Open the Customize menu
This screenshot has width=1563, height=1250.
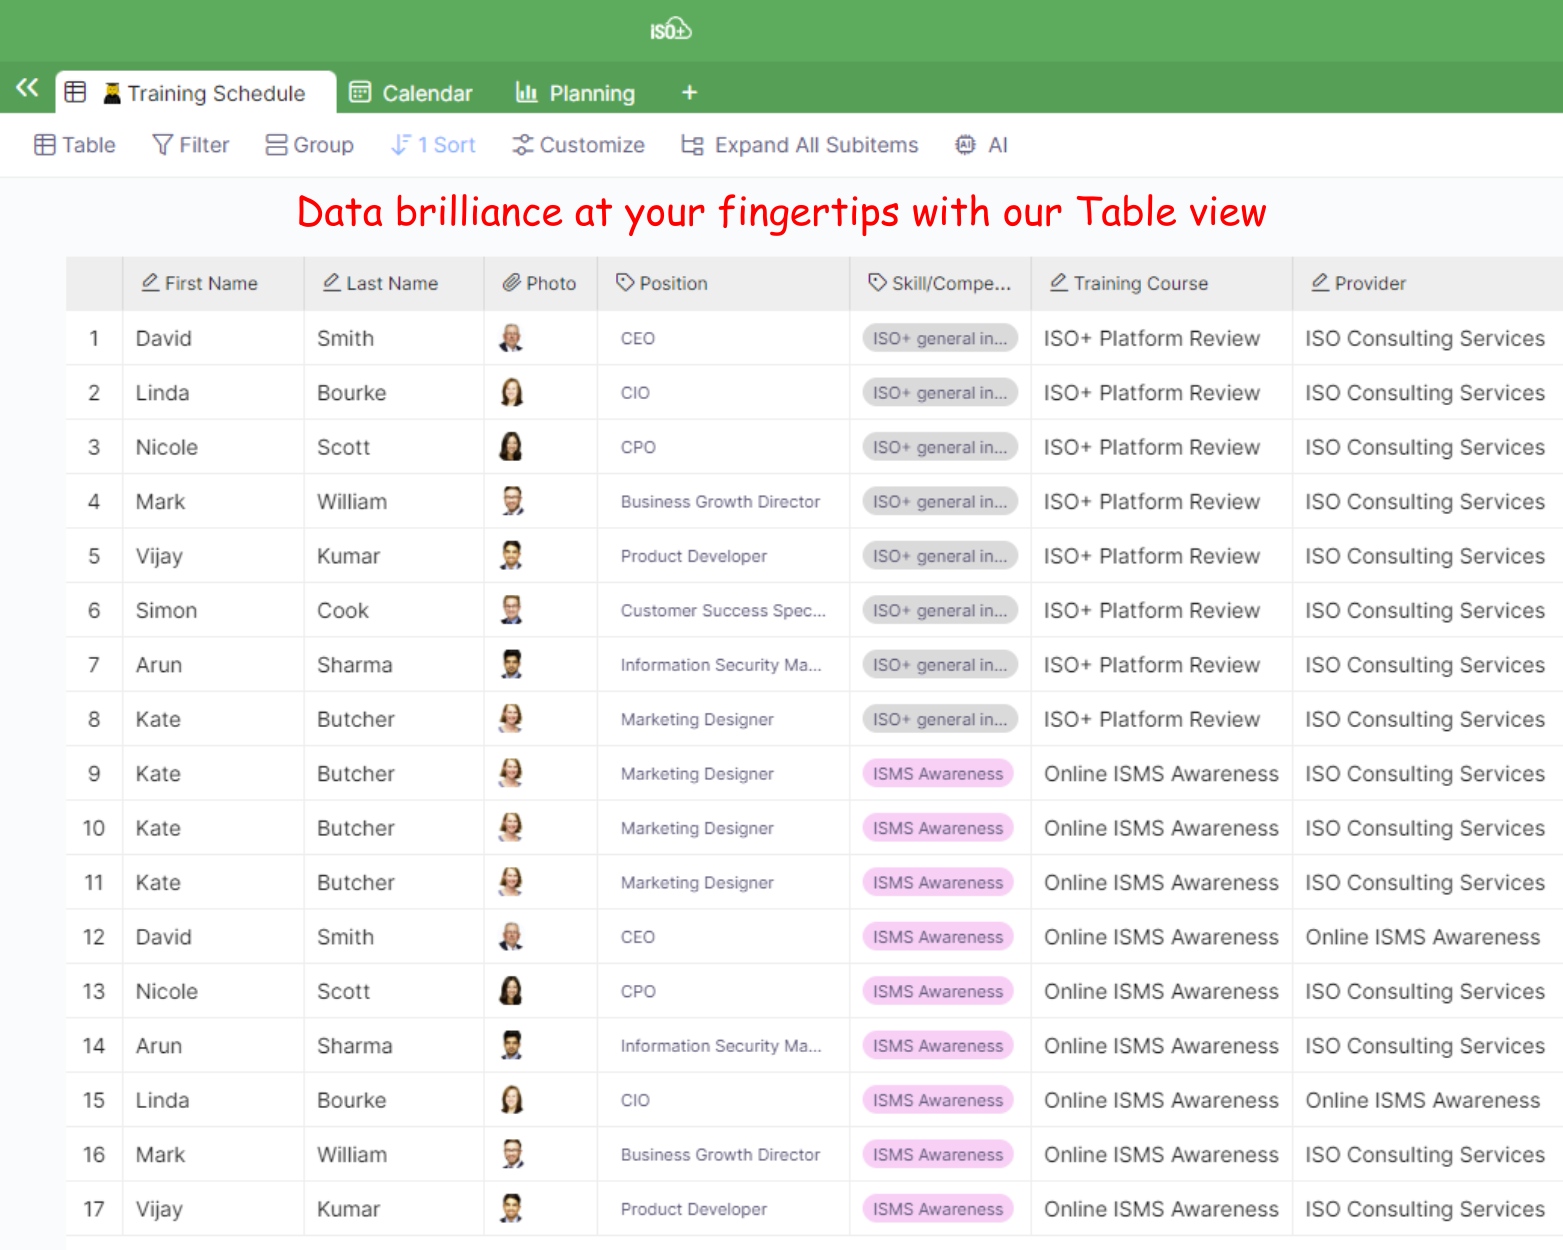click(x=578, y=145)
